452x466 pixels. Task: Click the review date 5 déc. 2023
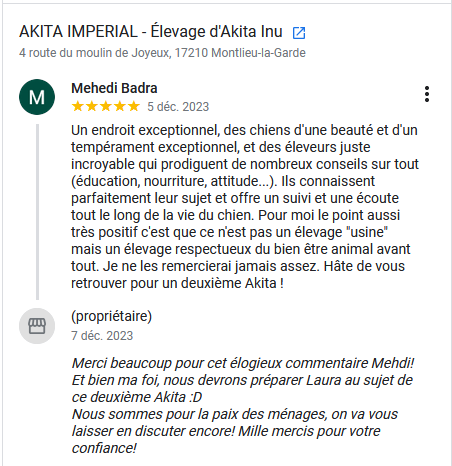178,107
